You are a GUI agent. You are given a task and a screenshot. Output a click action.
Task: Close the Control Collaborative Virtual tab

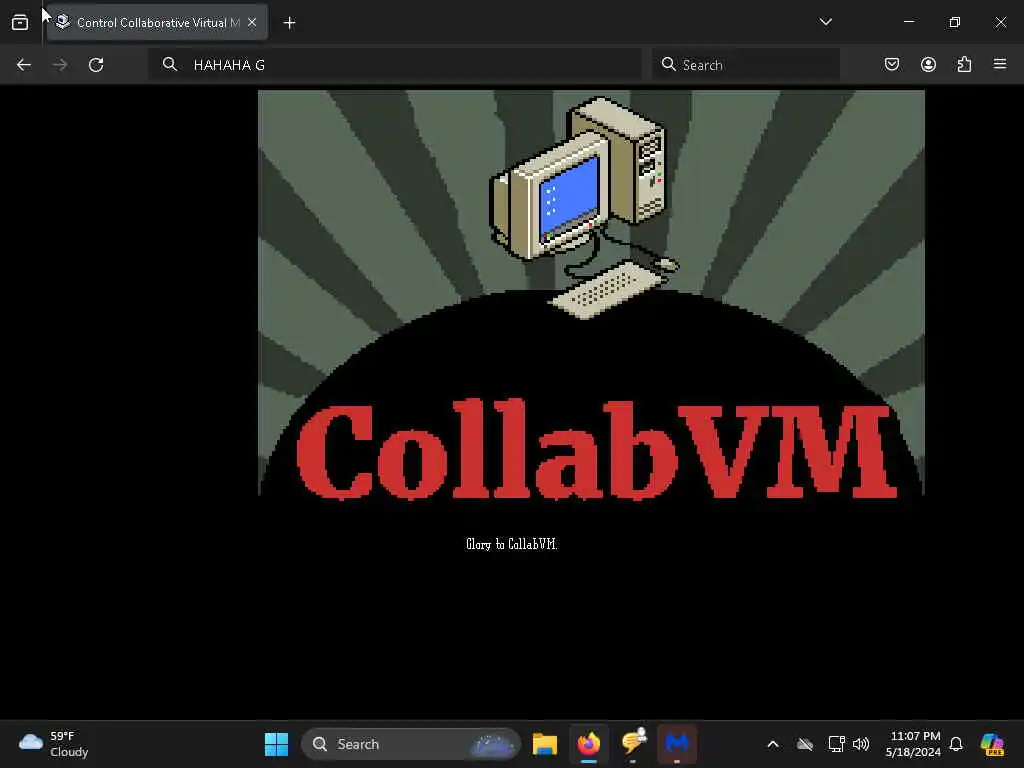252,22
